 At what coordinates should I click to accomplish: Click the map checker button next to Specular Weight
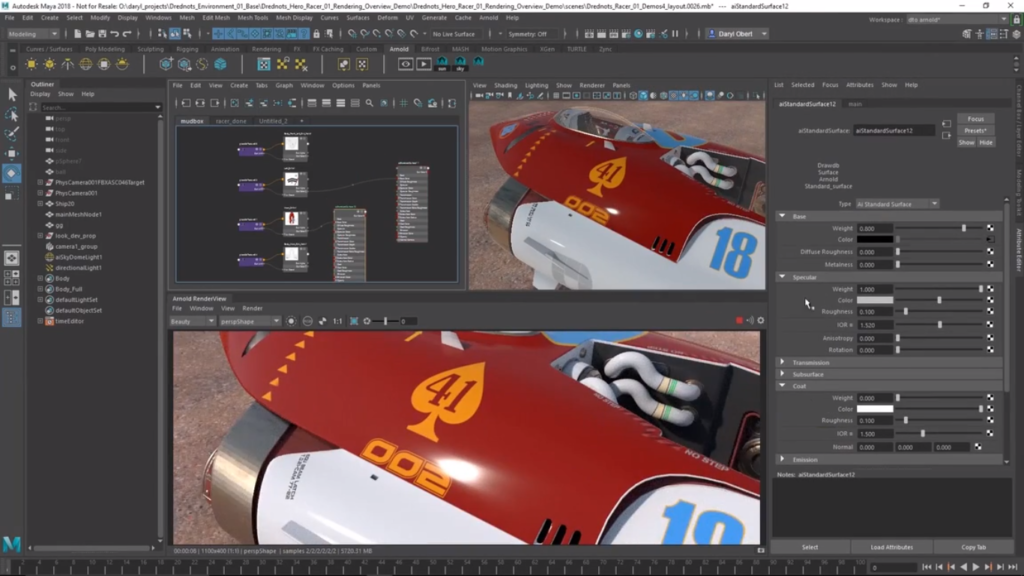(990, 289)
